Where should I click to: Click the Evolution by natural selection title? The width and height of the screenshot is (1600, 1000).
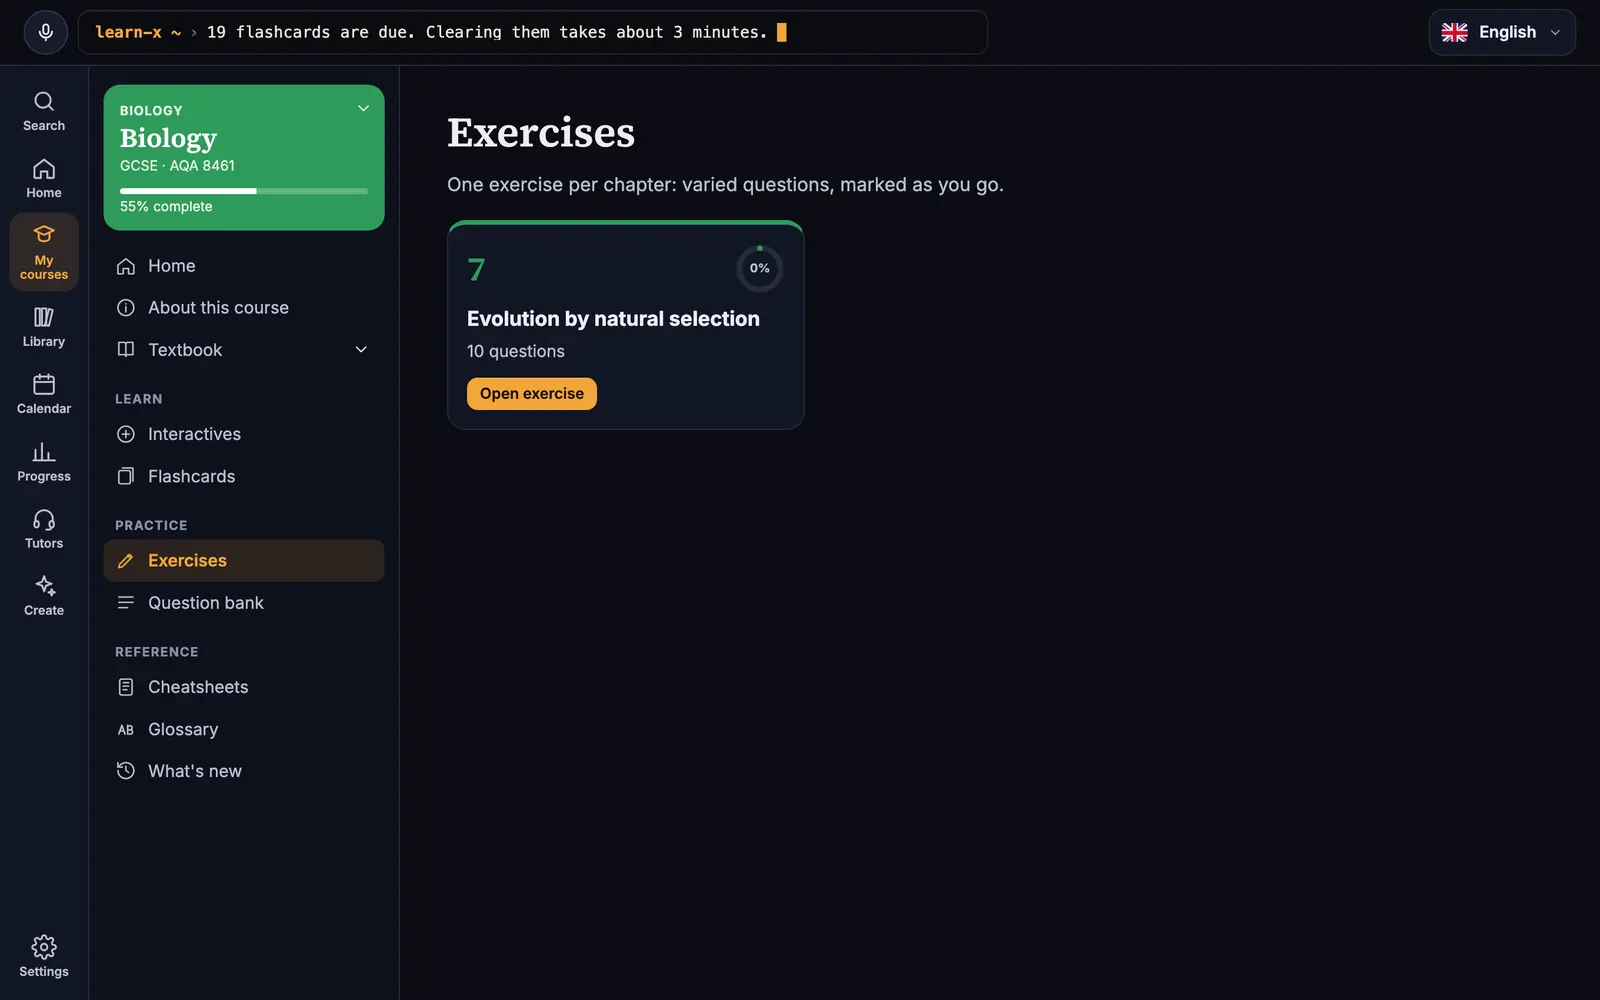pyautogui.click(x=613, y=319)
